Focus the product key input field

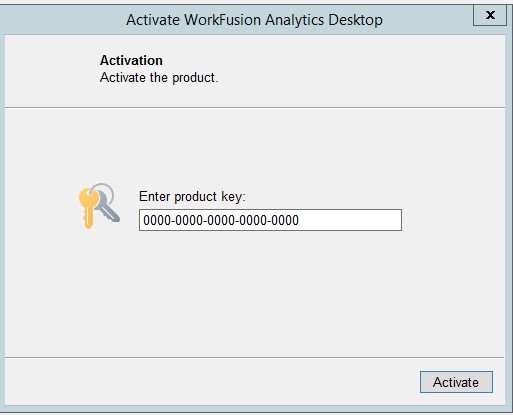(x=270, y=220)
